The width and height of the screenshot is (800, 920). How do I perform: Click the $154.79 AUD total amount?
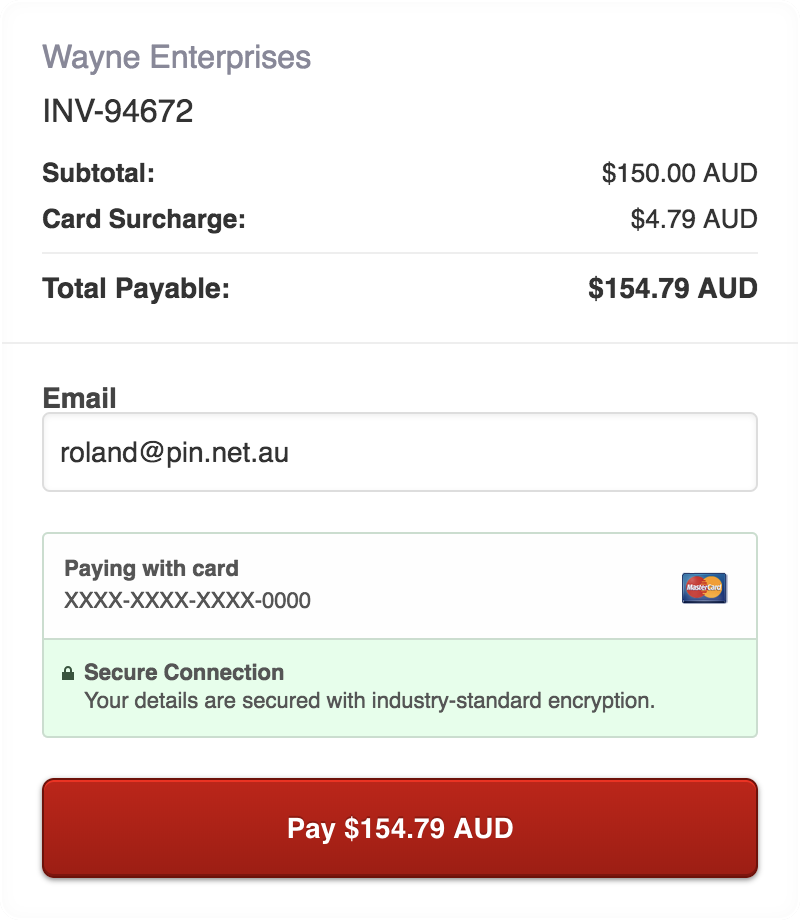coord(673,288)
